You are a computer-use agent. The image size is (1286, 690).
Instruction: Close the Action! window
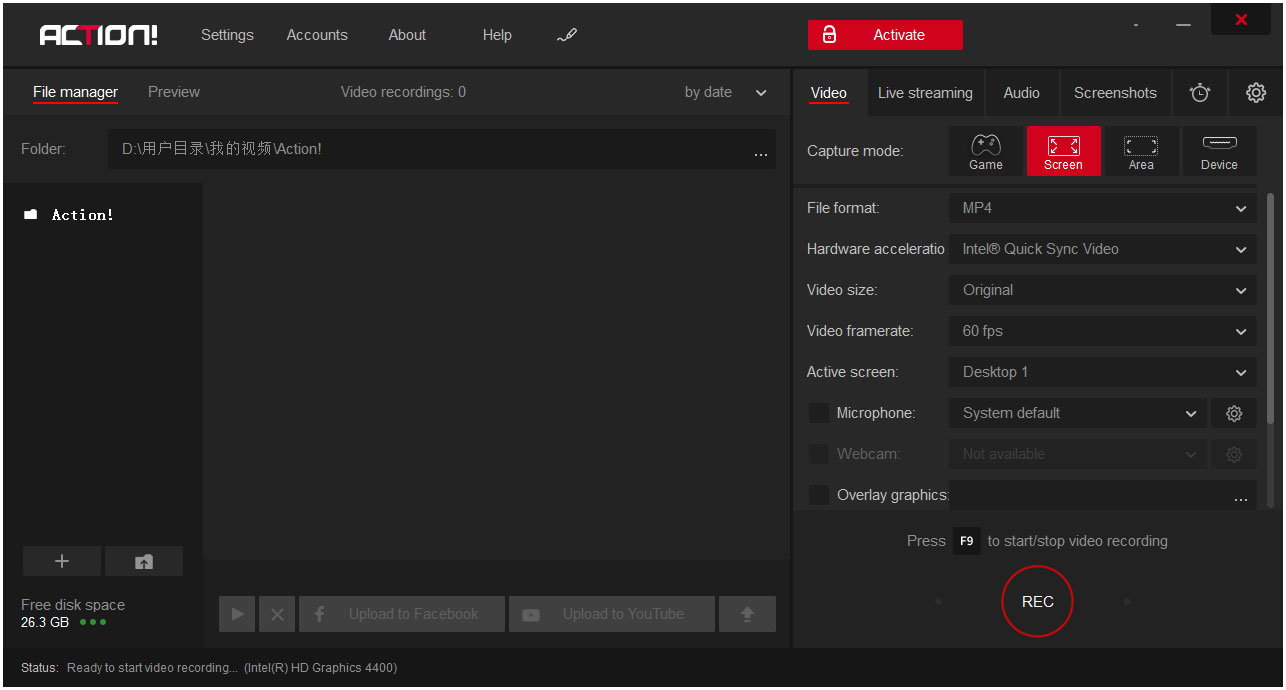(x=1241, y=20)
